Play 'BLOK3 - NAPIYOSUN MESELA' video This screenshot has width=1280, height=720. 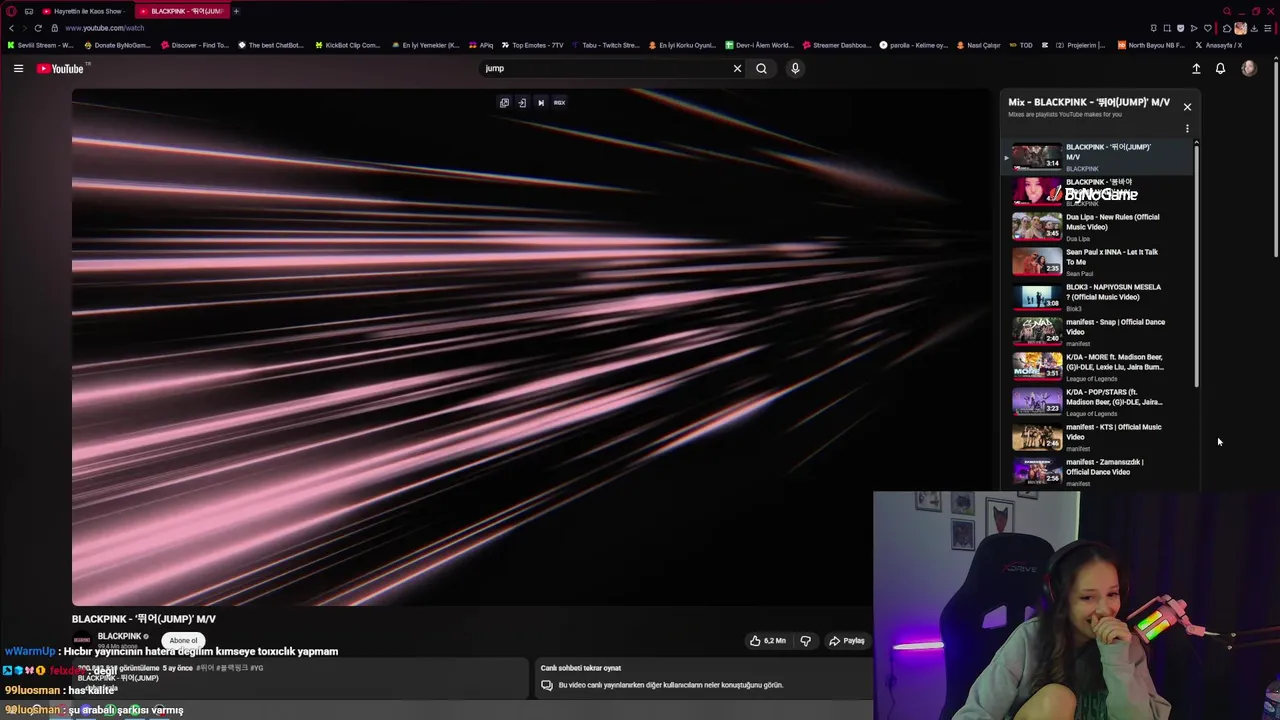[1100, 297]
